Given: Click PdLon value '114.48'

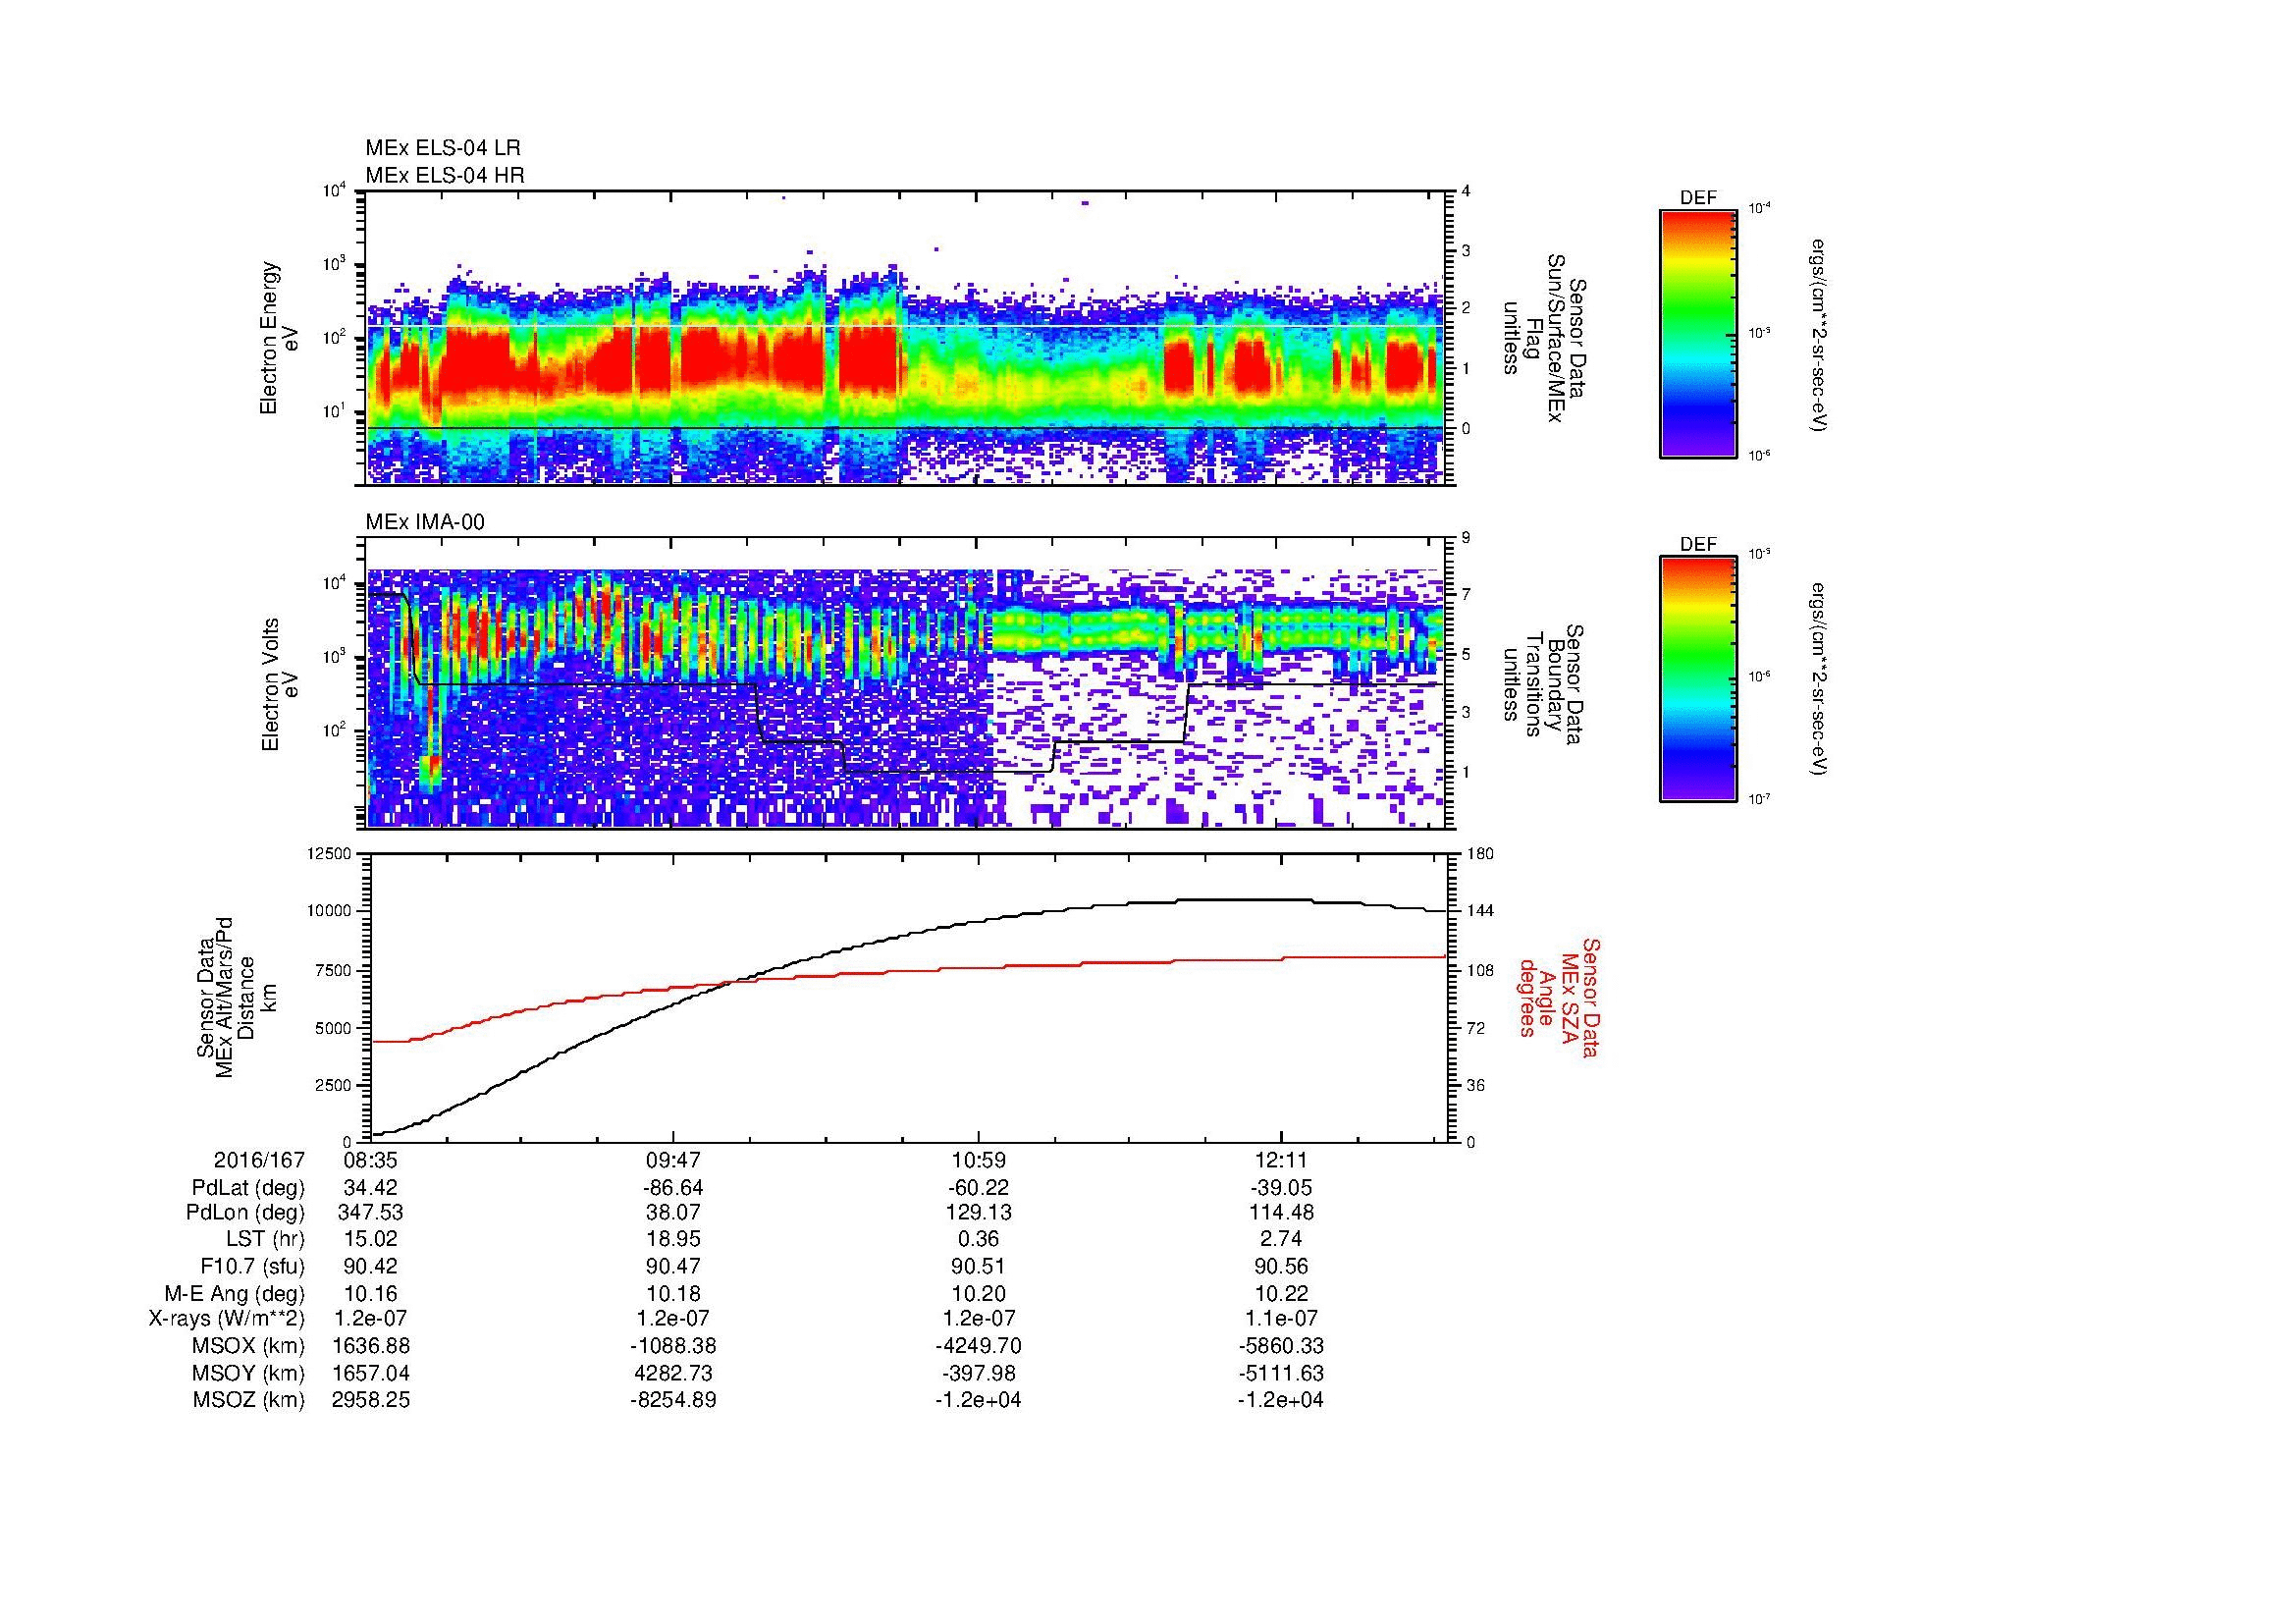Looking at the screenshot, I should (x=1281, y=1212).
